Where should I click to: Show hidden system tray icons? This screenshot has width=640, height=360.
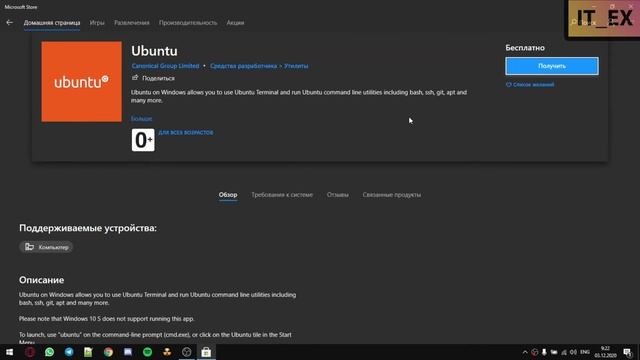tap(525, 352)
